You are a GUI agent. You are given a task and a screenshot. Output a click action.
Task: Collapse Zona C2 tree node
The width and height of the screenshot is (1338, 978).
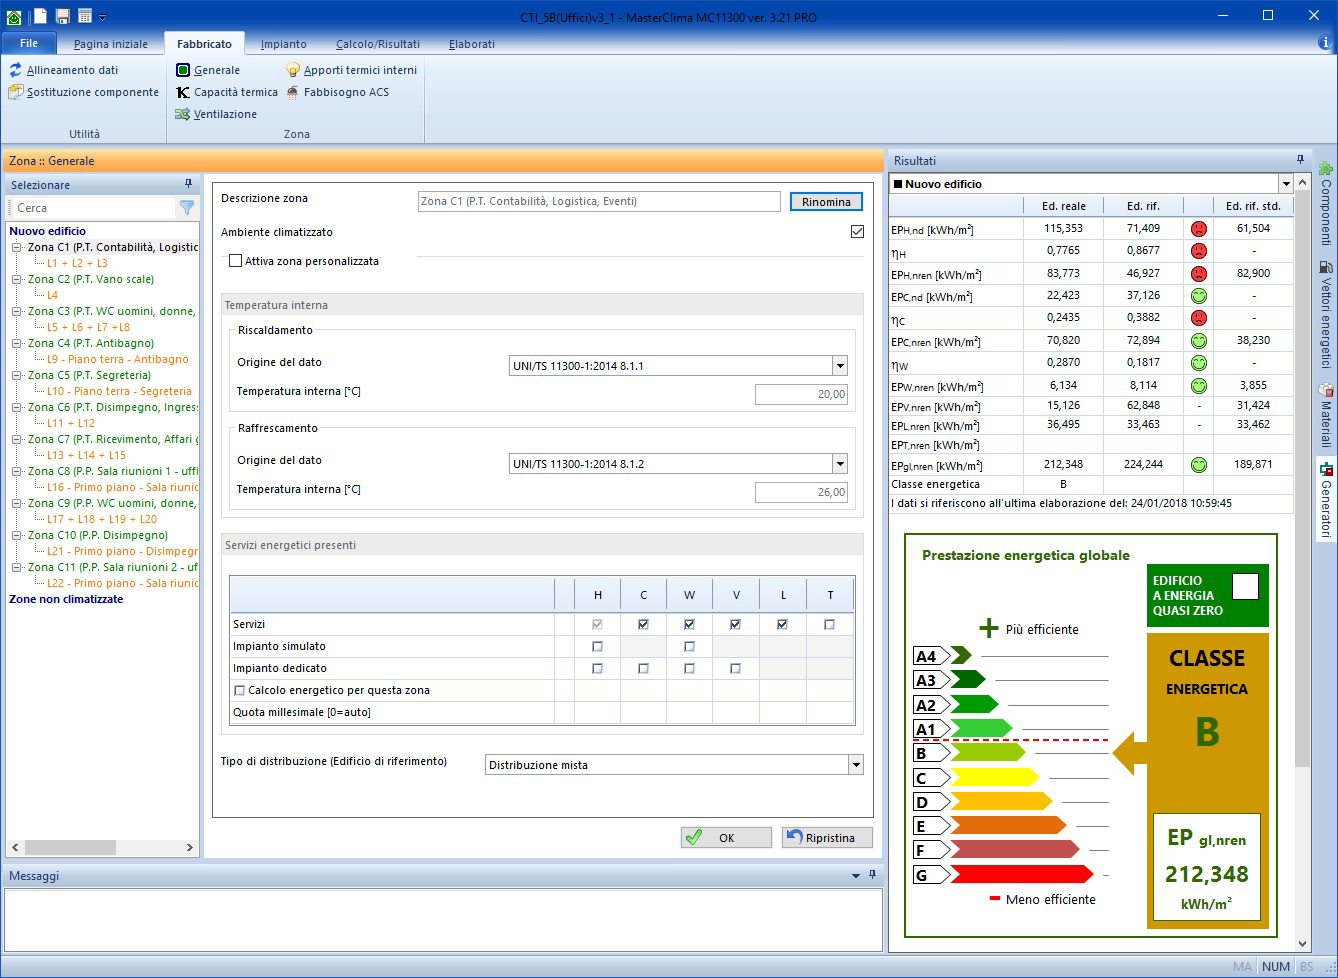pos(17,279)
